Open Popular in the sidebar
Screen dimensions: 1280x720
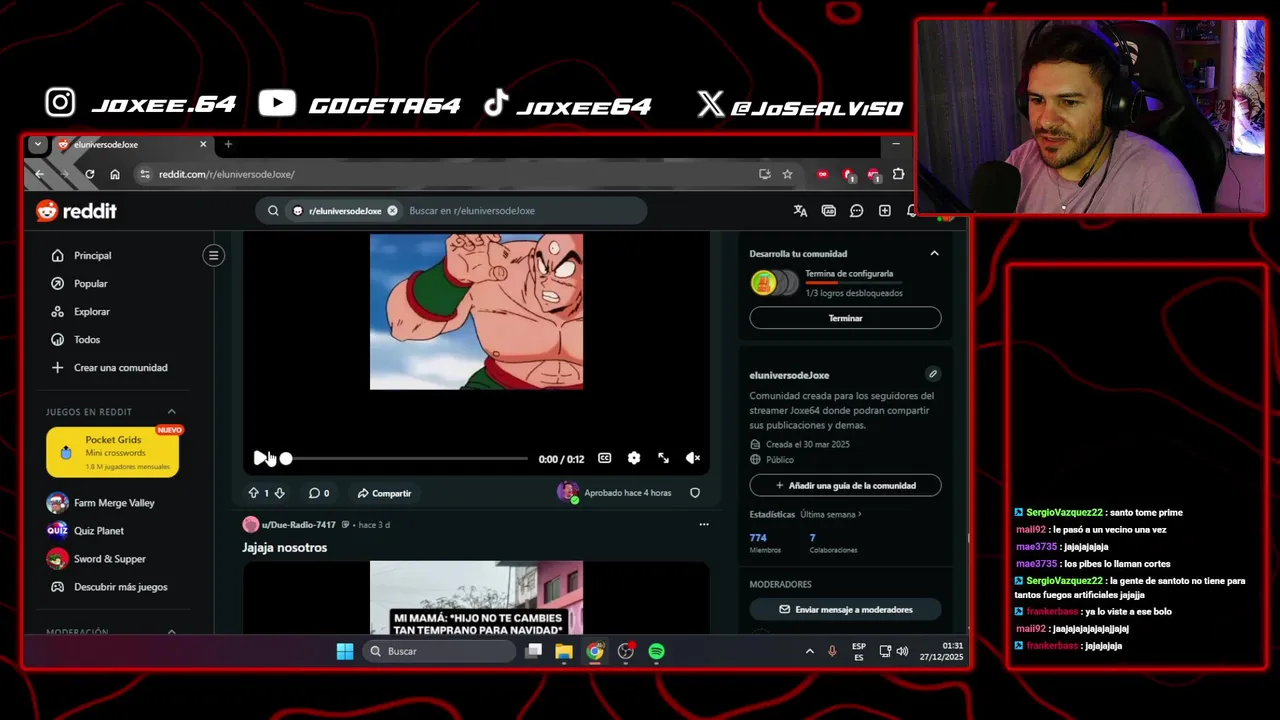tap(90, 284)
